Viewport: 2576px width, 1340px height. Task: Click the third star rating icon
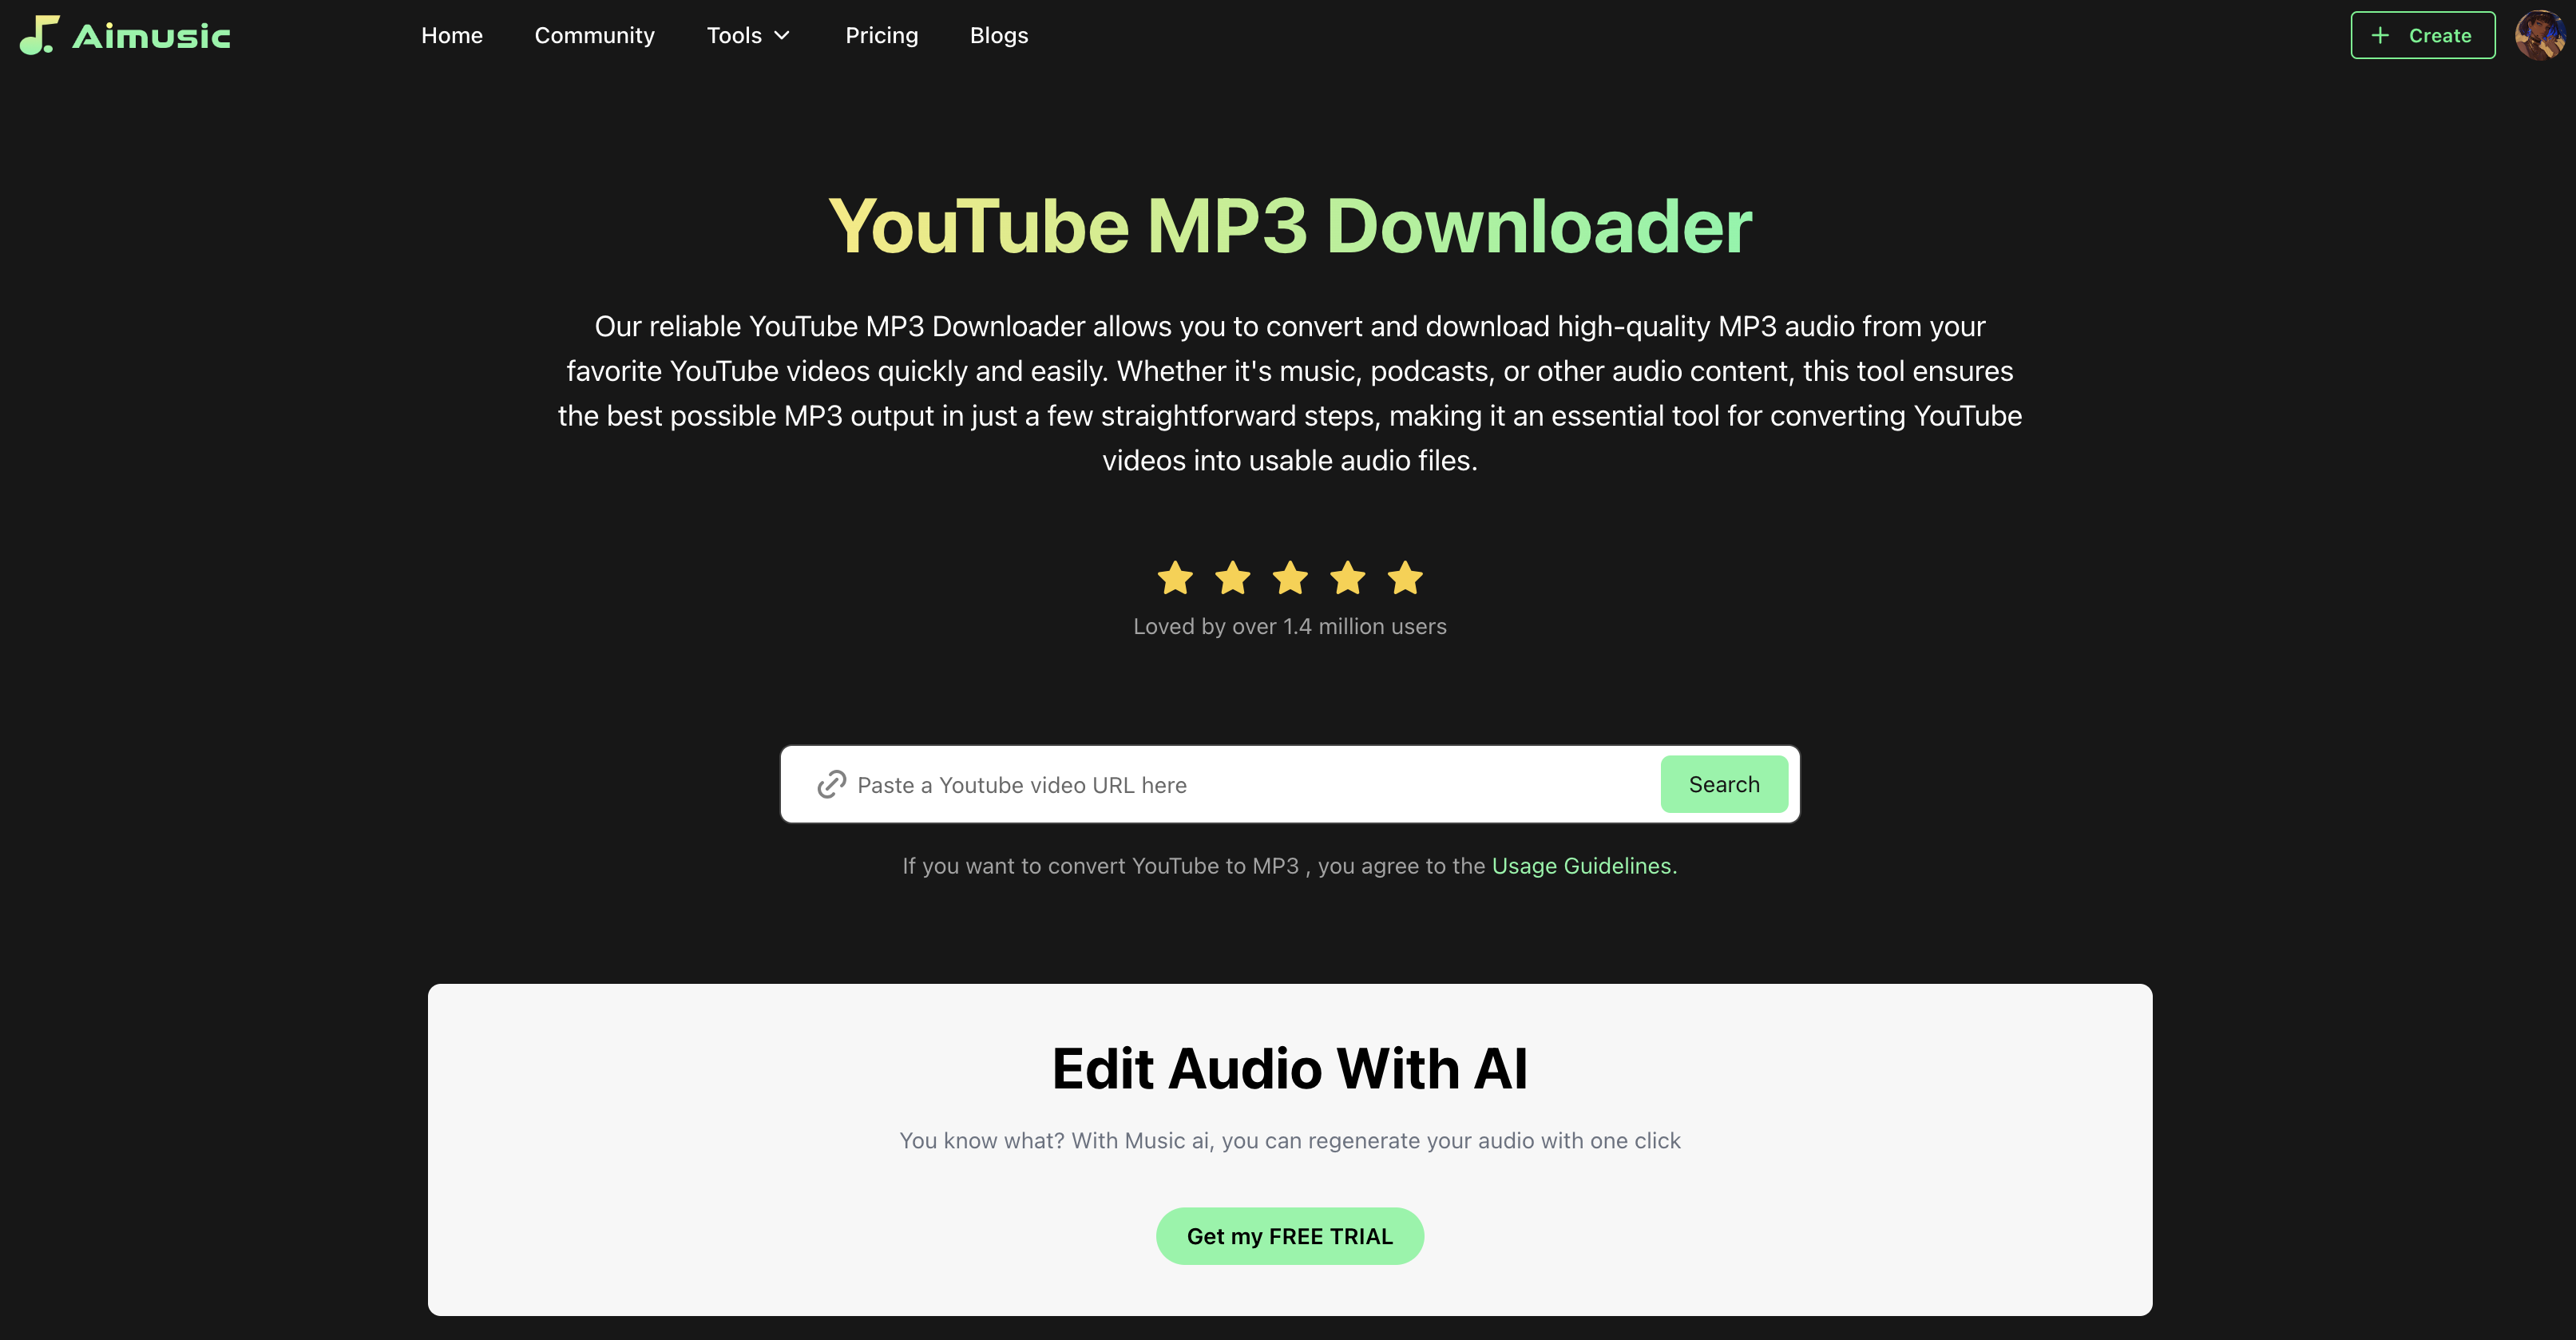coord(1290,577)
